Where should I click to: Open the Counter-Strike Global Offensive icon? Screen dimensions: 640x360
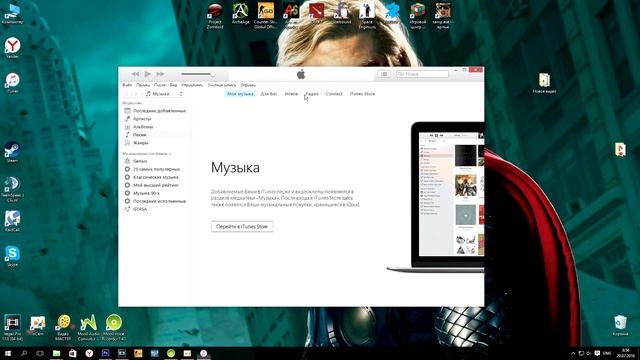[x=266, y=16]
